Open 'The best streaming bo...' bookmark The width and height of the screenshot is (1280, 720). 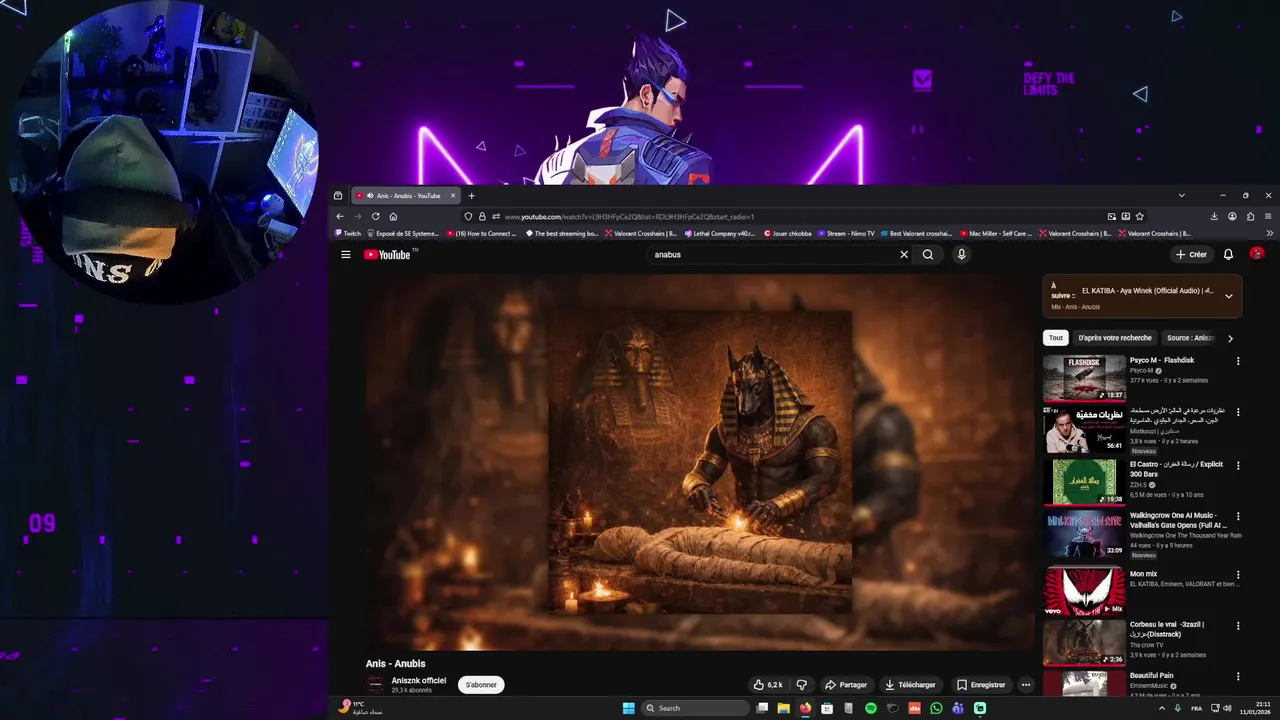[562, 233]
